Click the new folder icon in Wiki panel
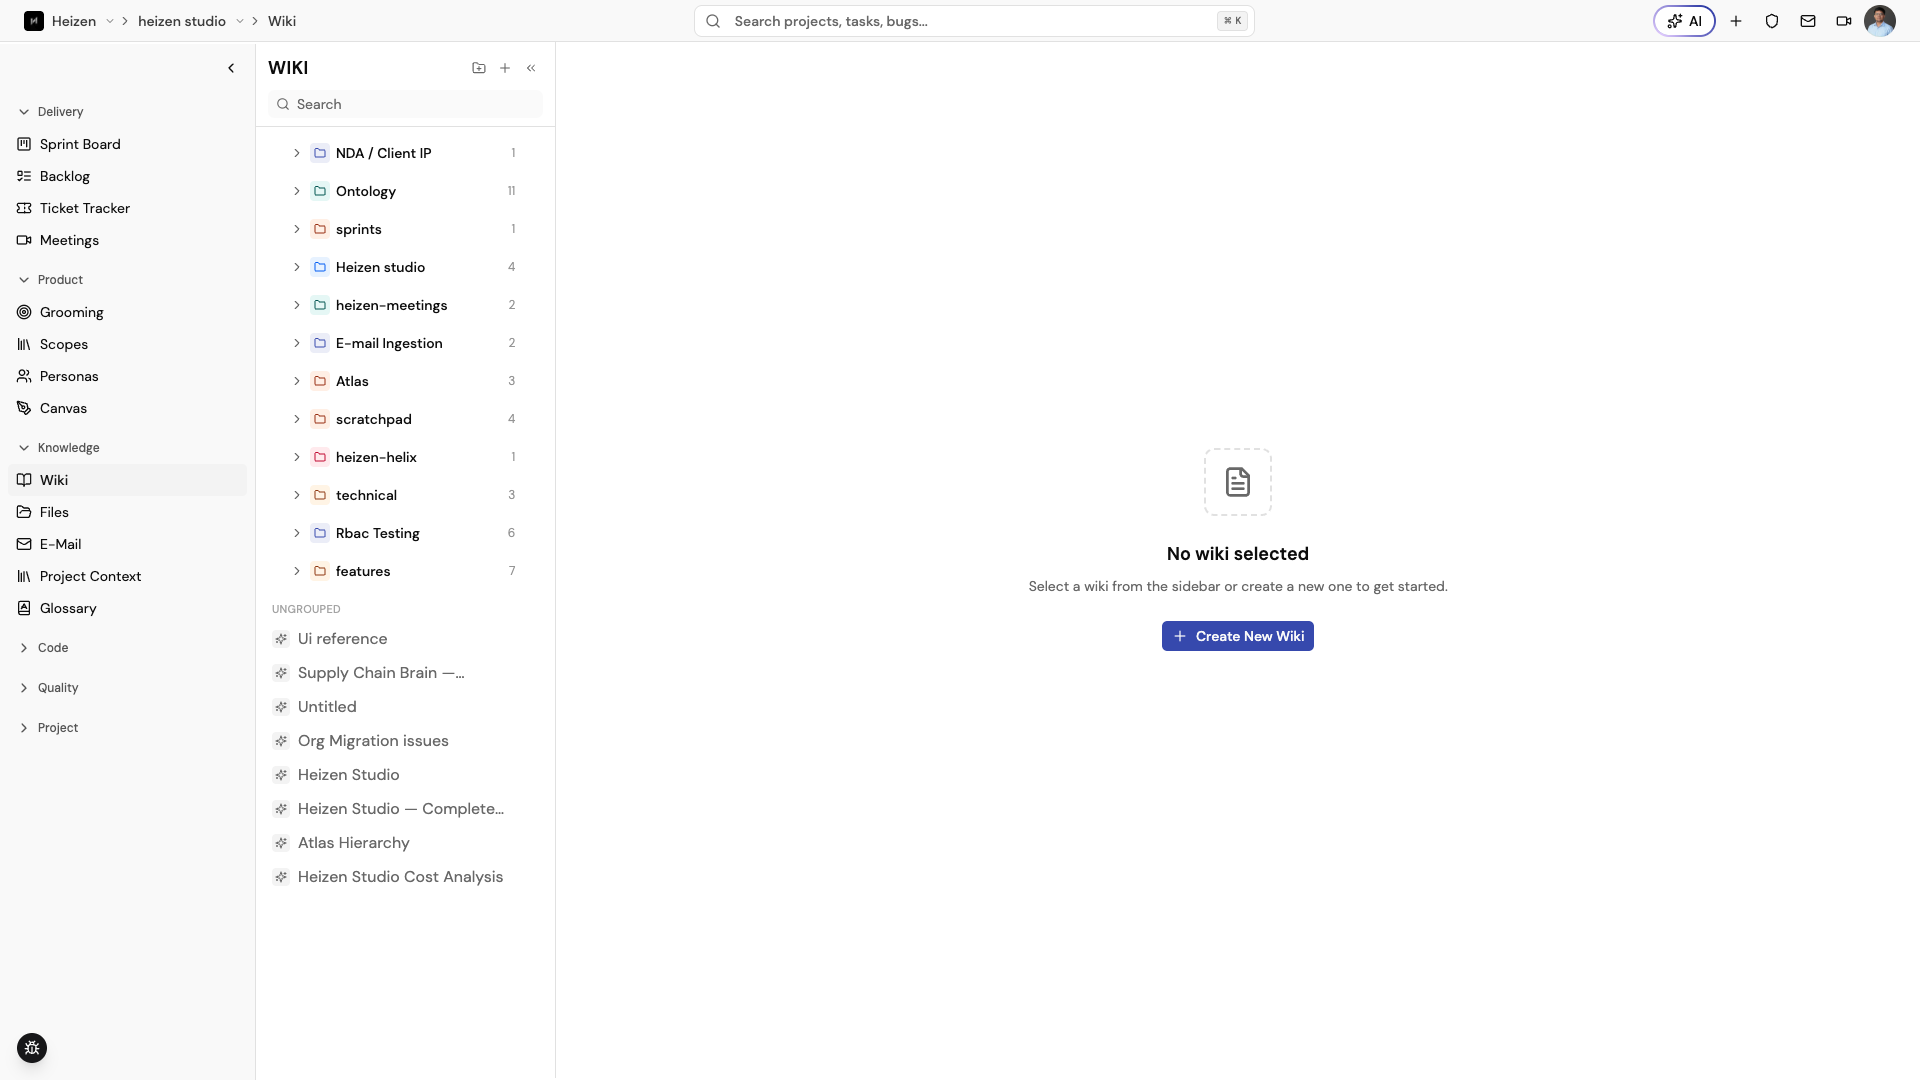The height and width of the screenshot is (1080, 1920). [x=479, y=68]
